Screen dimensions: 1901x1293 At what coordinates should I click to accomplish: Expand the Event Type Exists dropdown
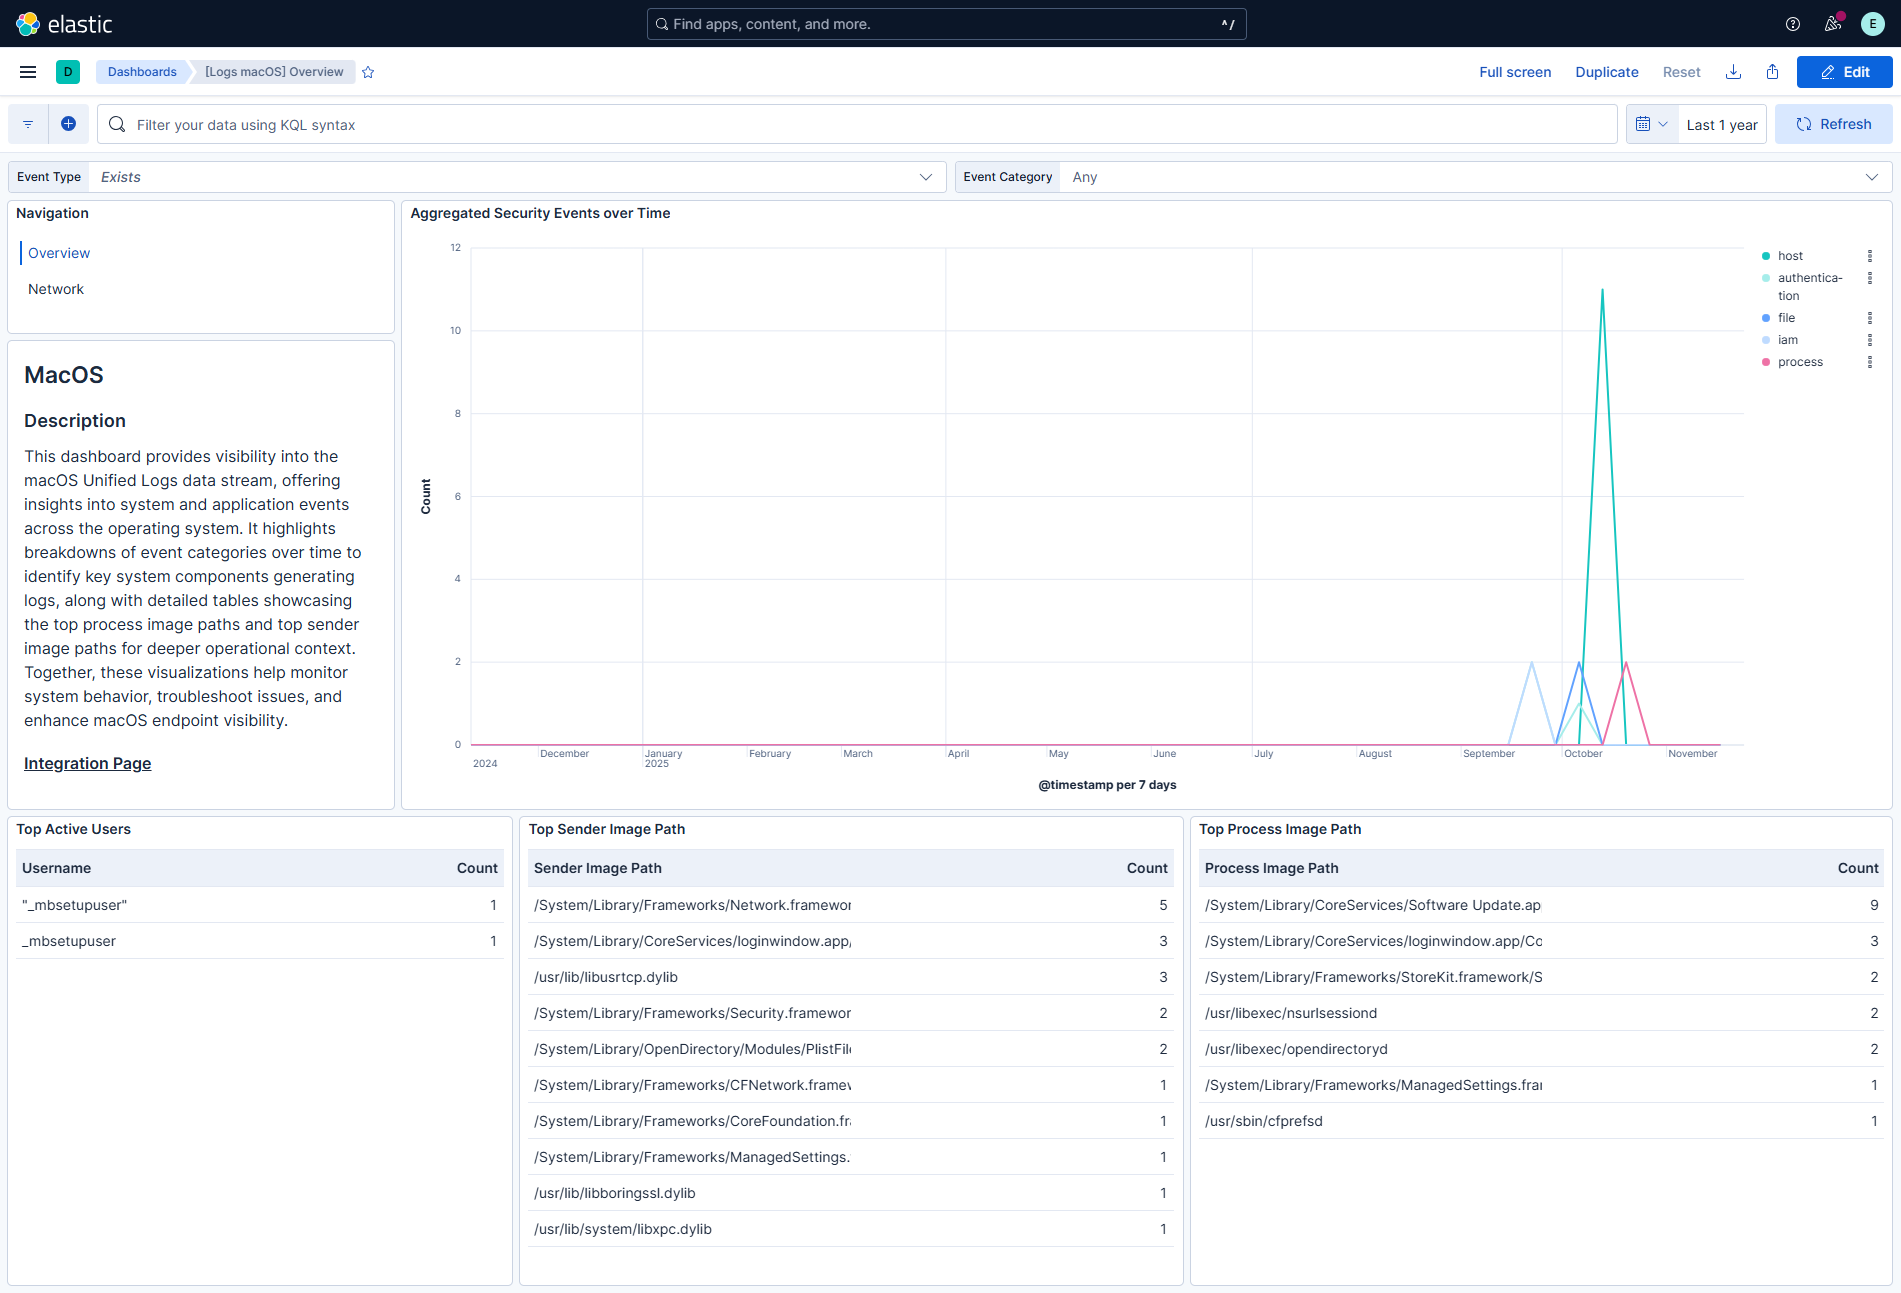(925, 176)
